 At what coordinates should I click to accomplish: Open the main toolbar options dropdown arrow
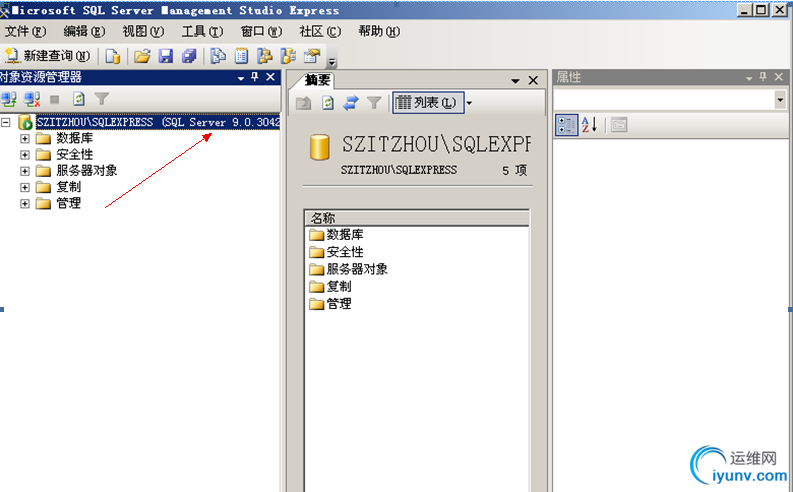tap(332, 62)
